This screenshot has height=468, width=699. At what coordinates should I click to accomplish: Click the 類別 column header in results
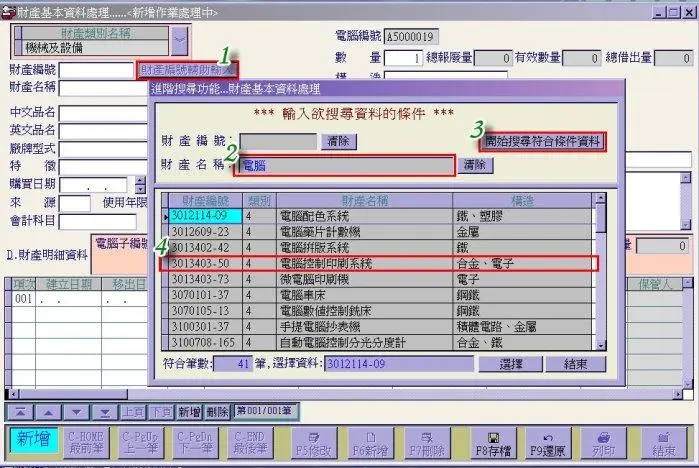pos(259,201)
